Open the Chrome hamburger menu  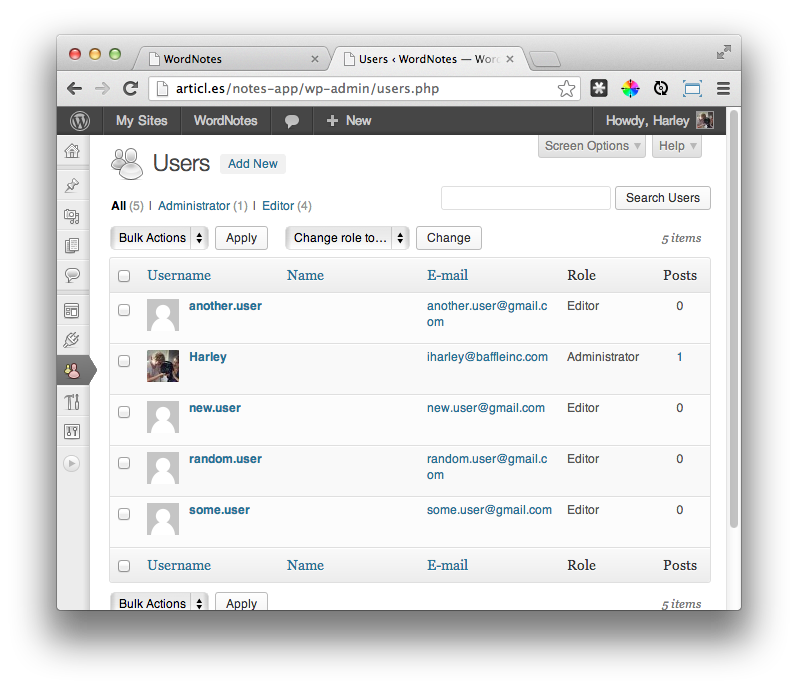click(723, 89)
